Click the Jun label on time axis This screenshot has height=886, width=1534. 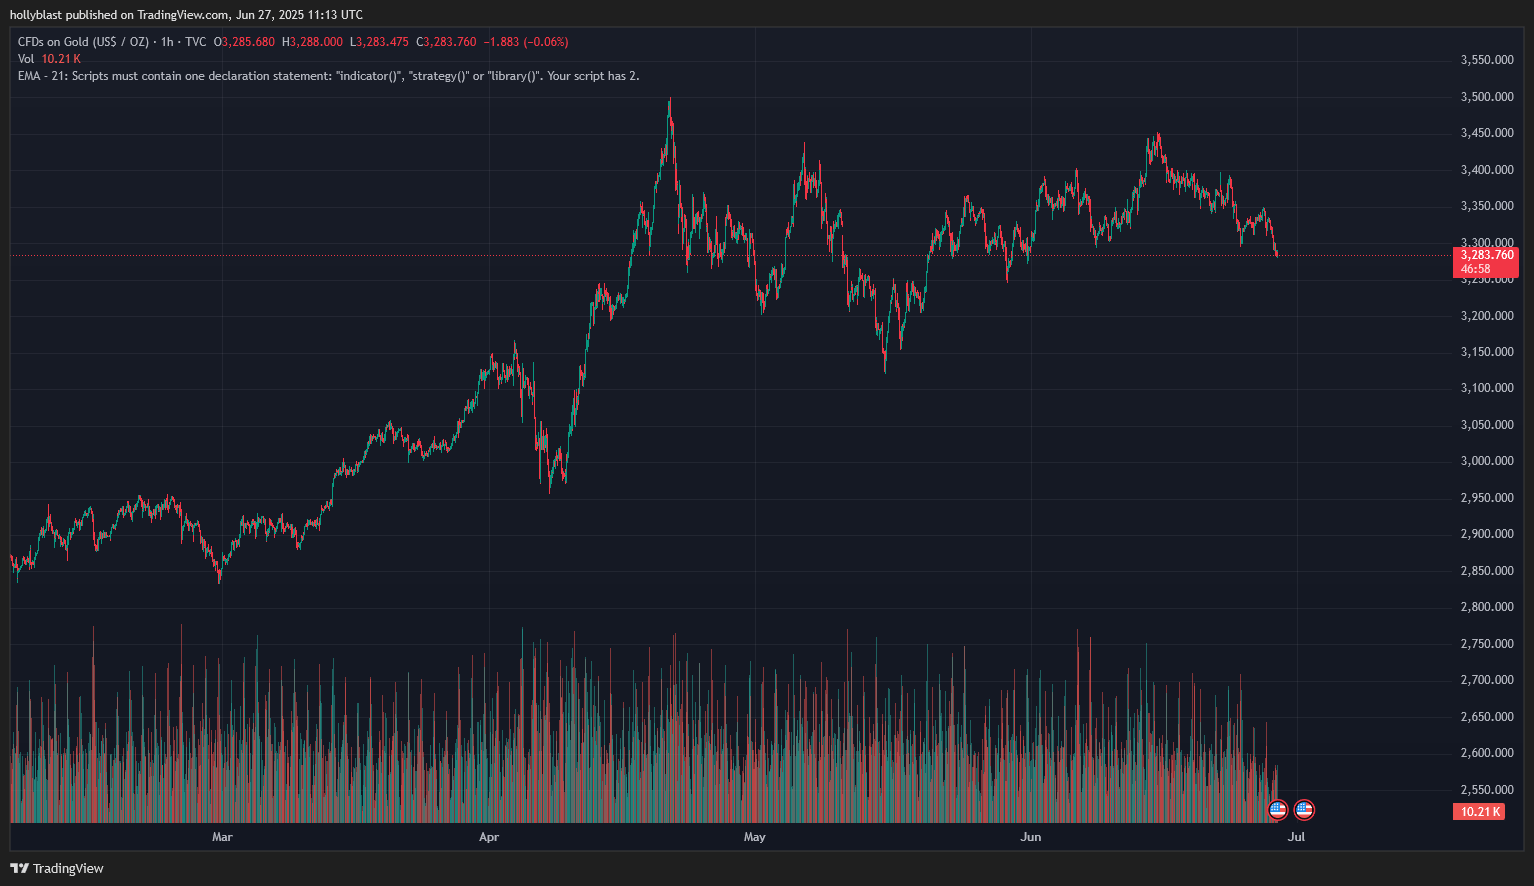(1031, 837)
